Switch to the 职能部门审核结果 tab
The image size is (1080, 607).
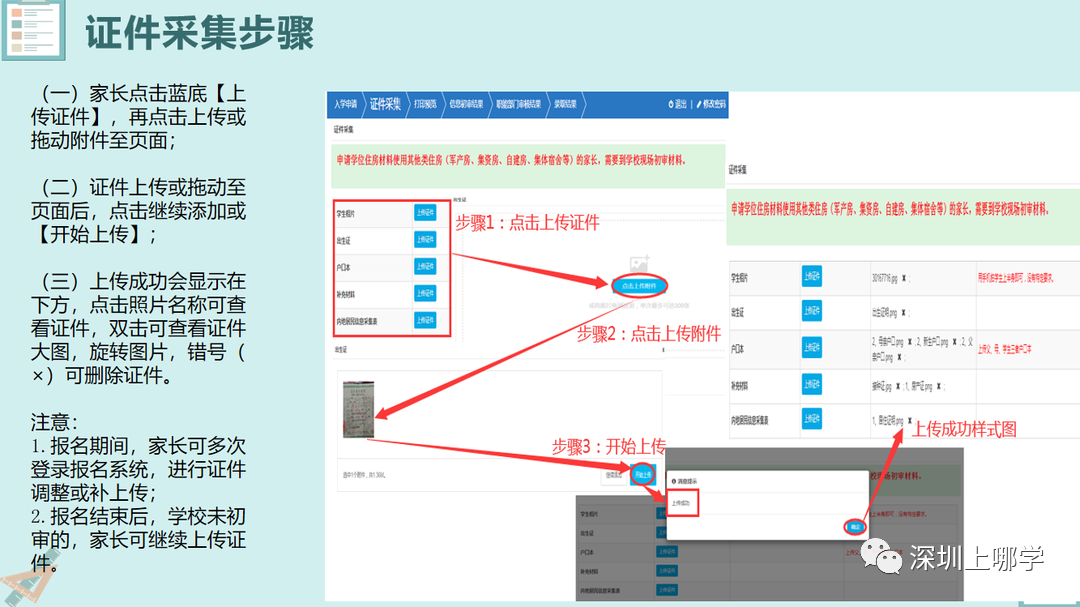[518, 104]
